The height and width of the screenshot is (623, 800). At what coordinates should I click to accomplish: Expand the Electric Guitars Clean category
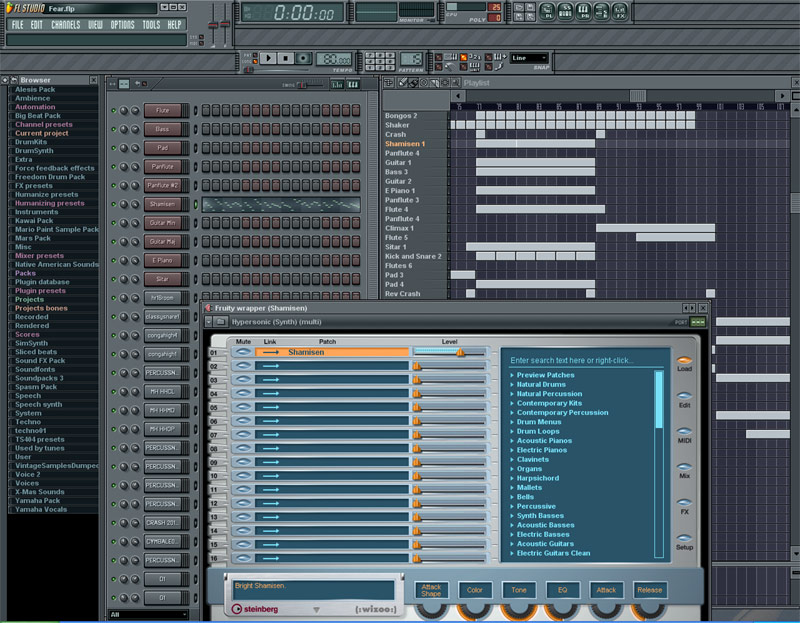(x=551, y=553)
